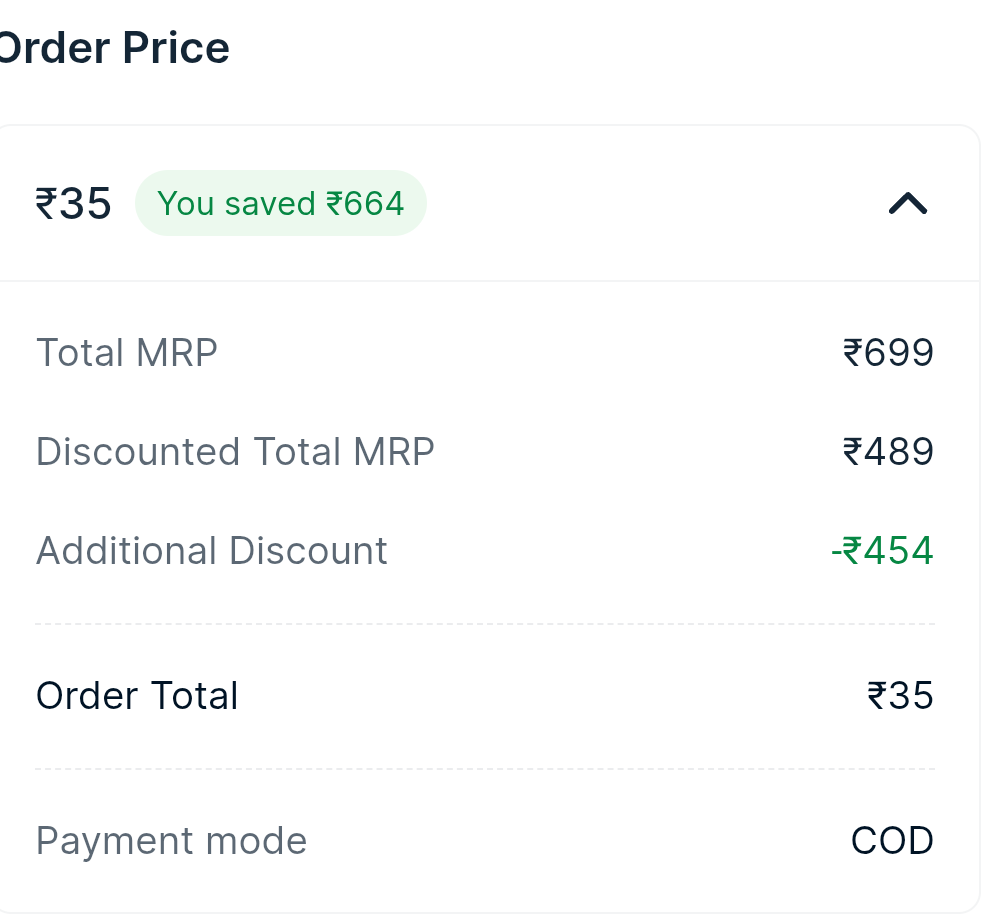Select the Order Price section heading
This screenshot has height=920, width=991.
tap(115, 48)
